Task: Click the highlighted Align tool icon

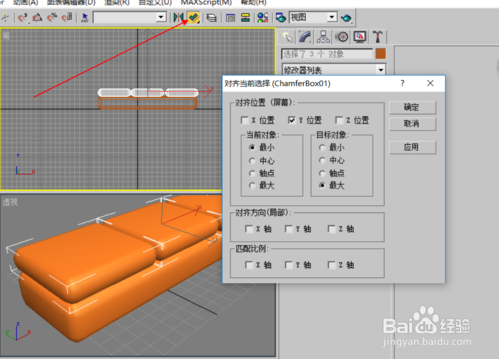Action: tap(194, 17)
